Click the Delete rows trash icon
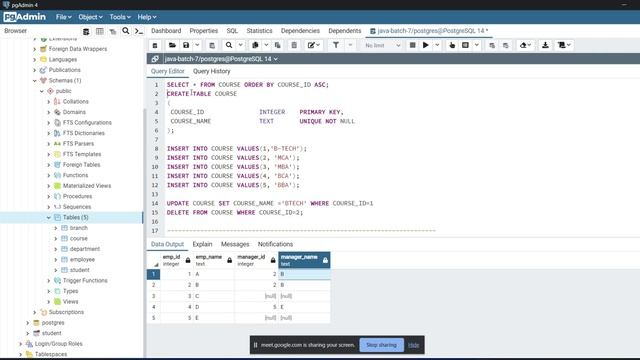 coord(294,45)
